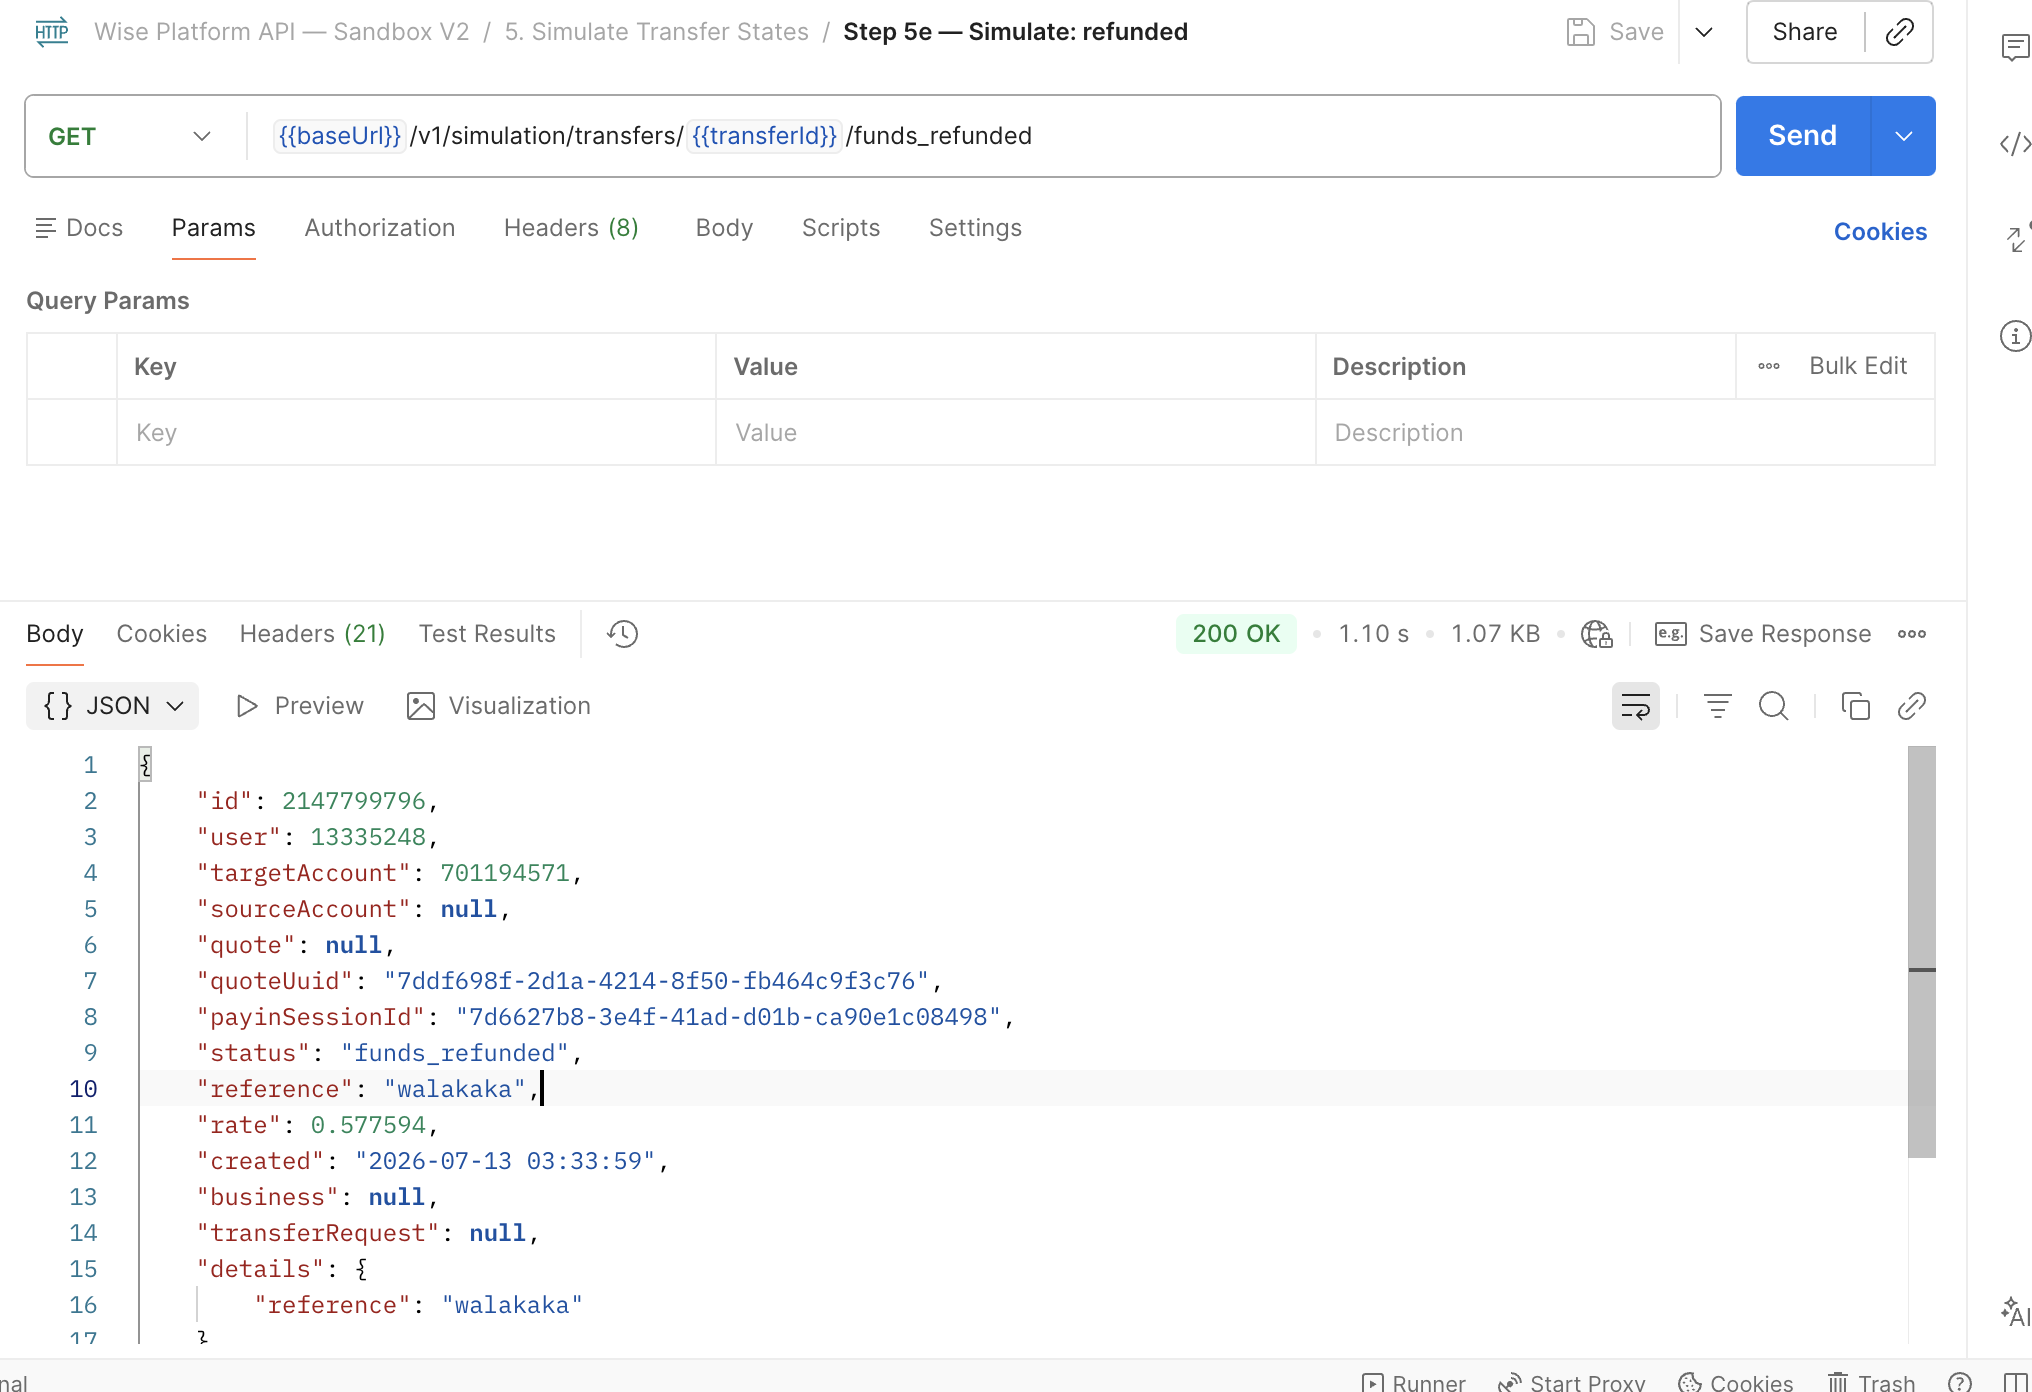Screen dimensions: 2032x1392
Task: Click the query param Description field
Action: pyautogui.click(x=1624, y=433)
